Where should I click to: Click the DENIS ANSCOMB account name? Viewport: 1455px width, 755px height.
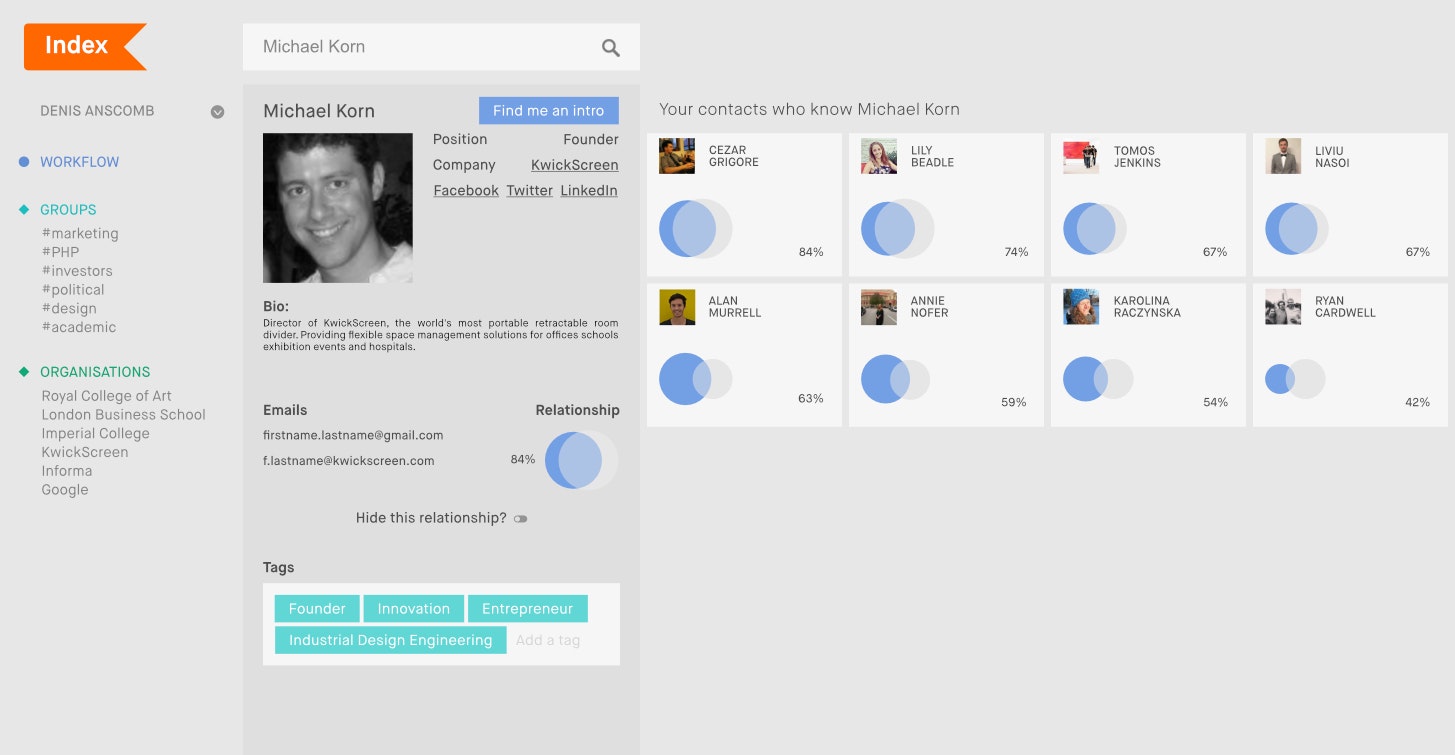click(97, 111)
